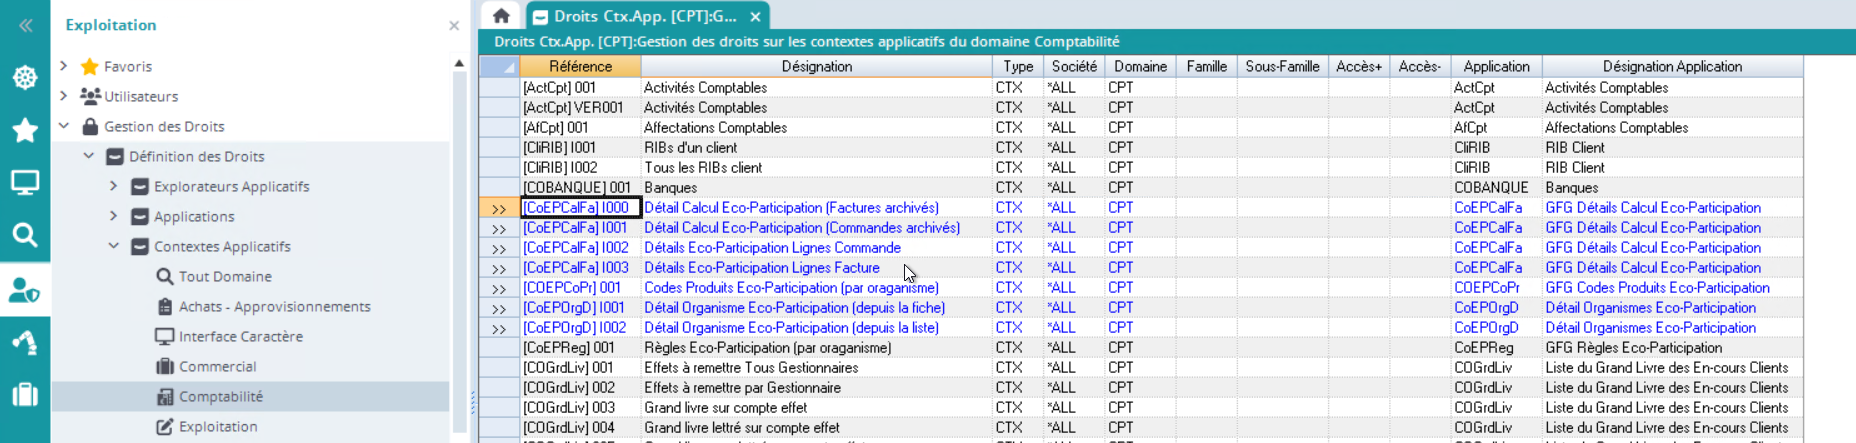Open the monitor screen sidebar icon
The image size is (1856, 443).
click(25, 183)
